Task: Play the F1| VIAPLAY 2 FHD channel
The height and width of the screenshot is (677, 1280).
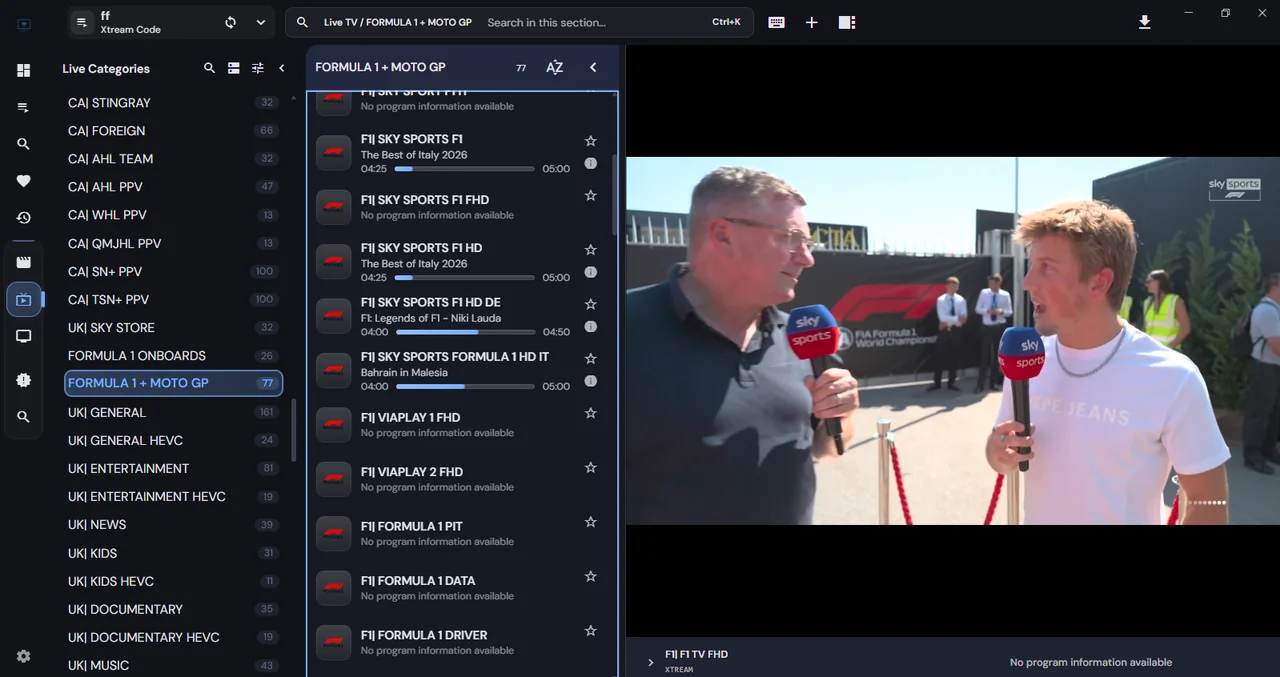Action: (460, 479)
